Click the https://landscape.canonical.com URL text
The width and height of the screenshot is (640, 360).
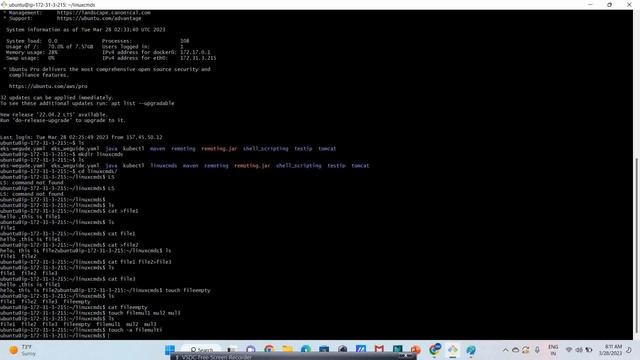pos(104,13)
